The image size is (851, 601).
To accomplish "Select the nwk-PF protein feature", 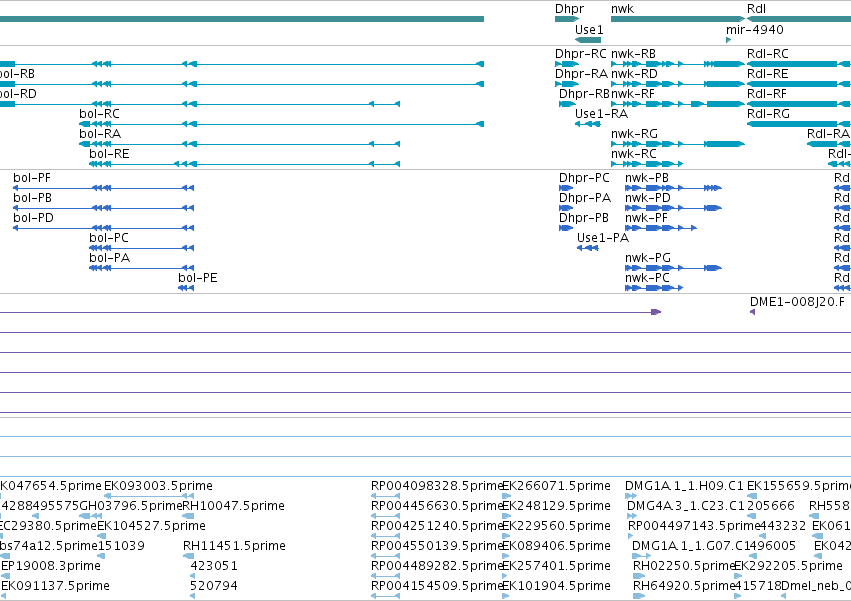I will click(x=661, y=228).
